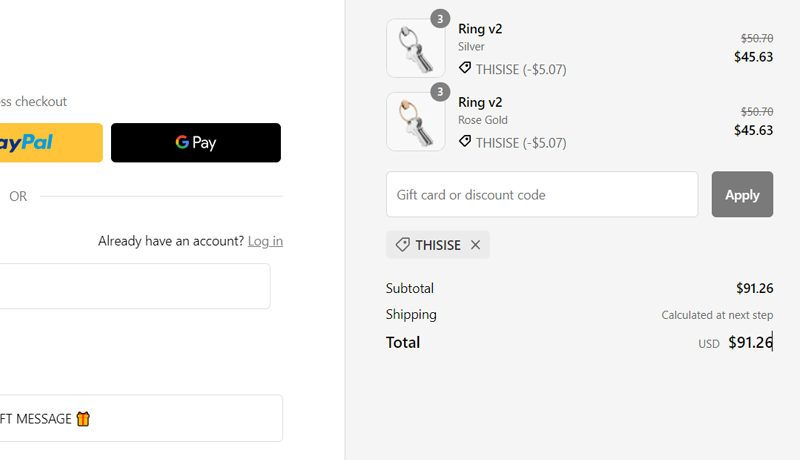Click the tag icon under Rose Gold ring
This screenshot has width=800, height=460.
pos(465,142)
